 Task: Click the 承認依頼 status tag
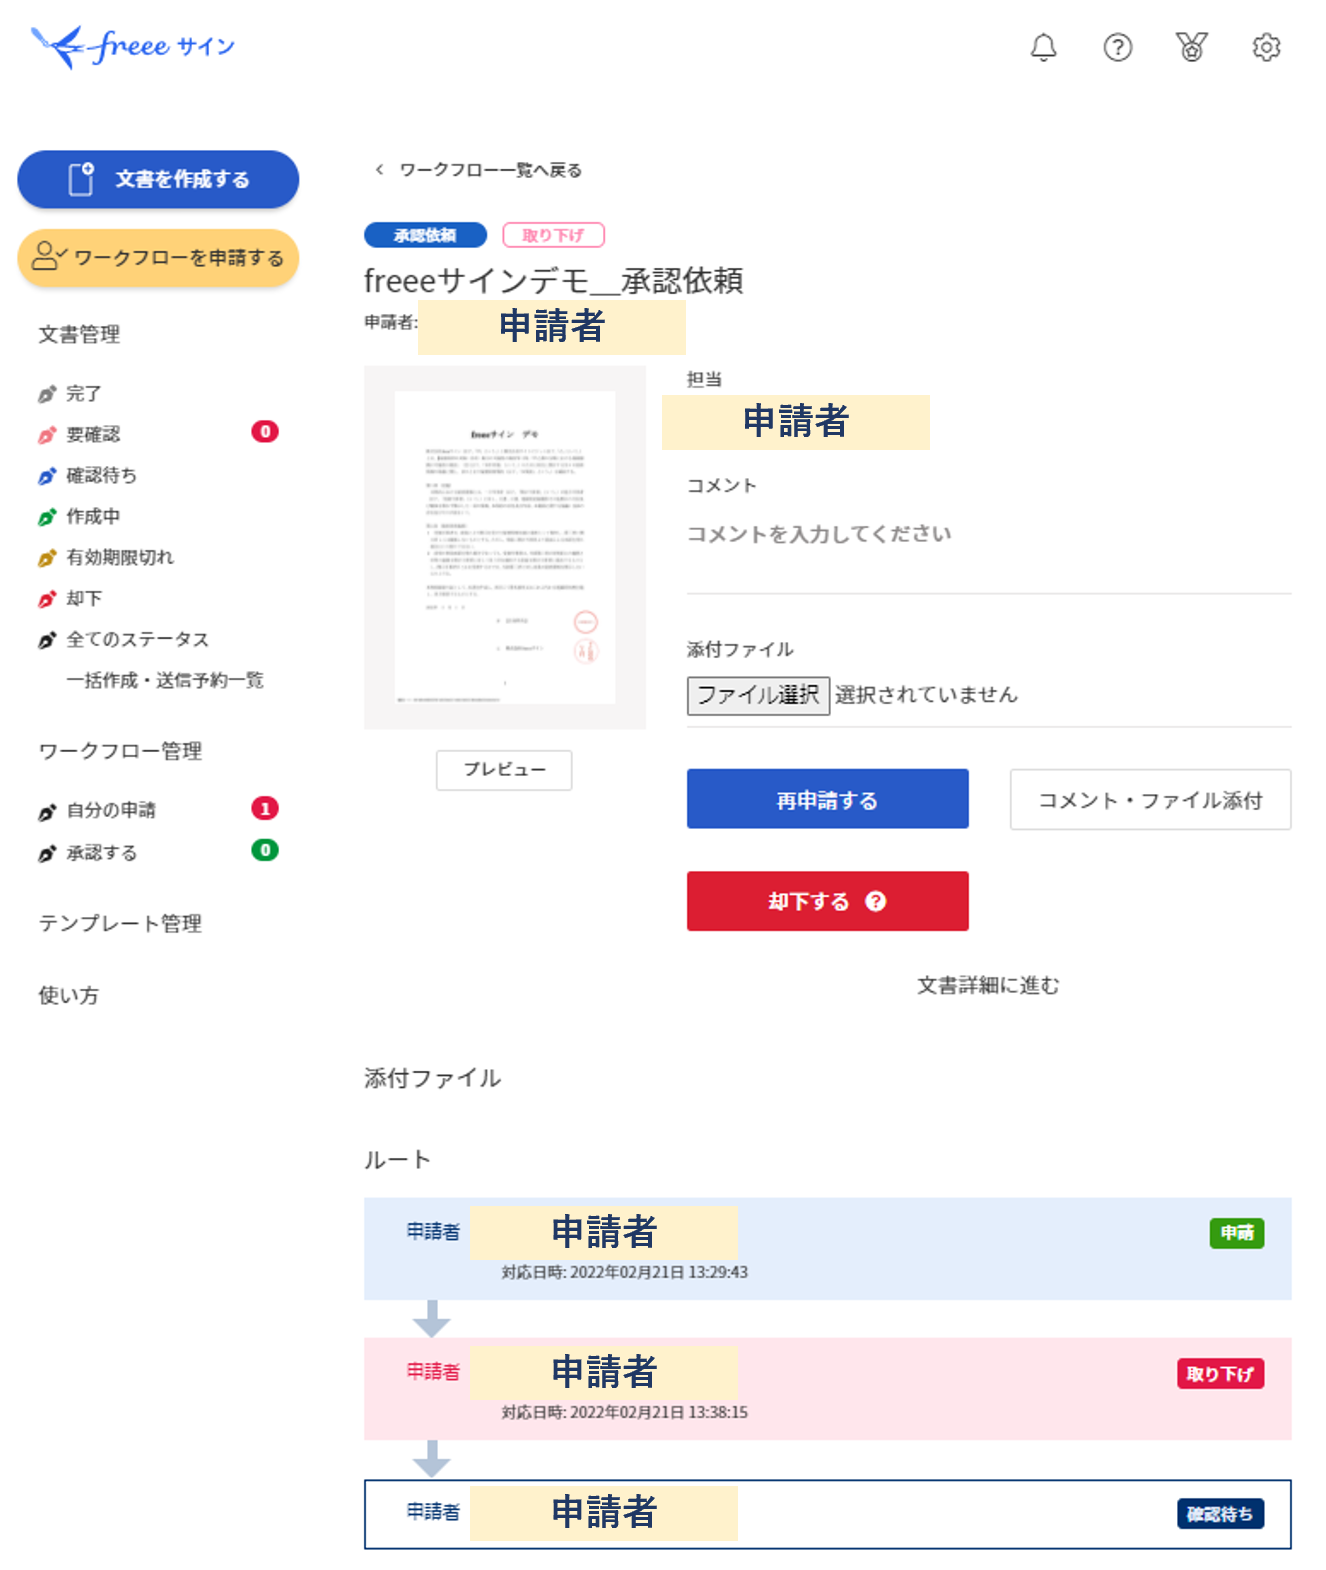tap(425, 235)
